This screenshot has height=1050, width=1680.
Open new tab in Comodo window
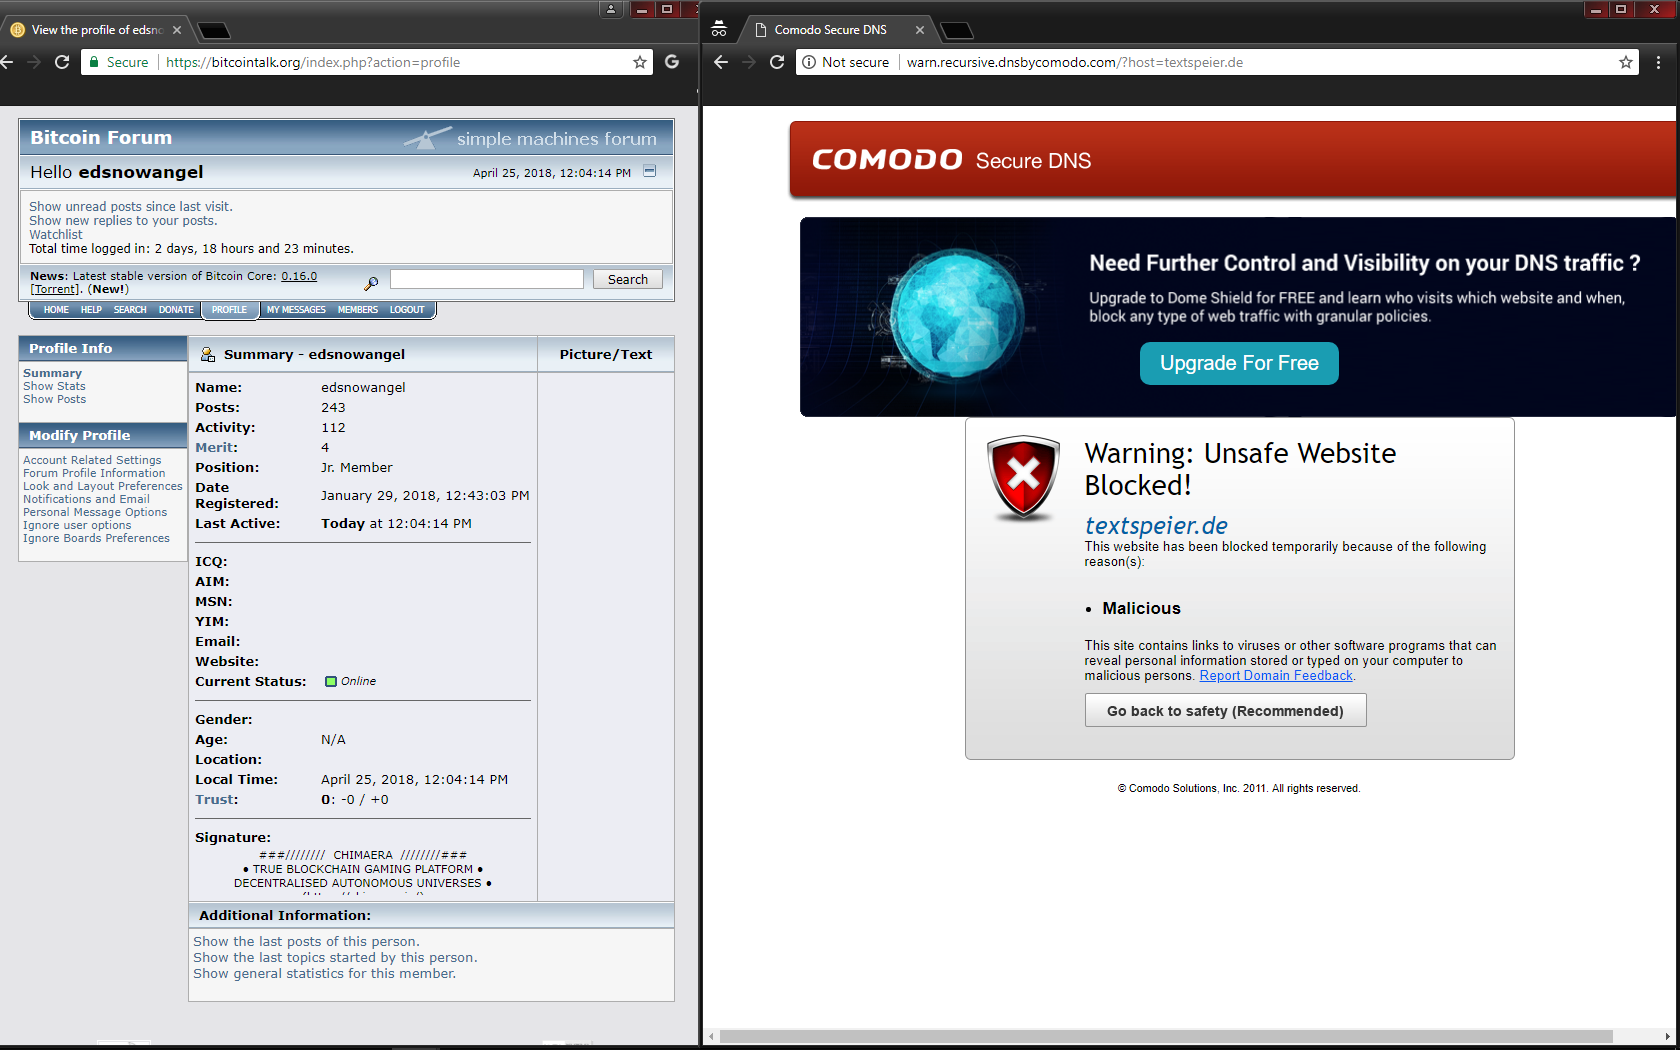(x=957, y=30)
